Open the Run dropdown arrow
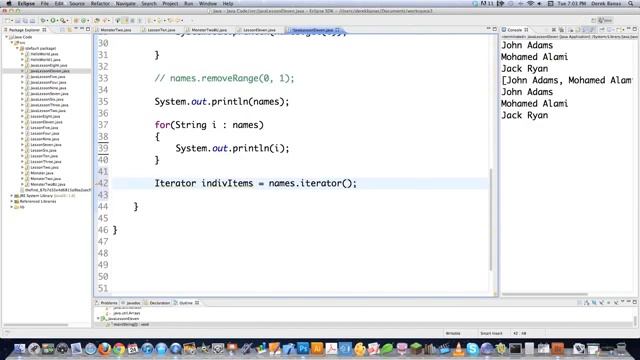 [57, 20]
